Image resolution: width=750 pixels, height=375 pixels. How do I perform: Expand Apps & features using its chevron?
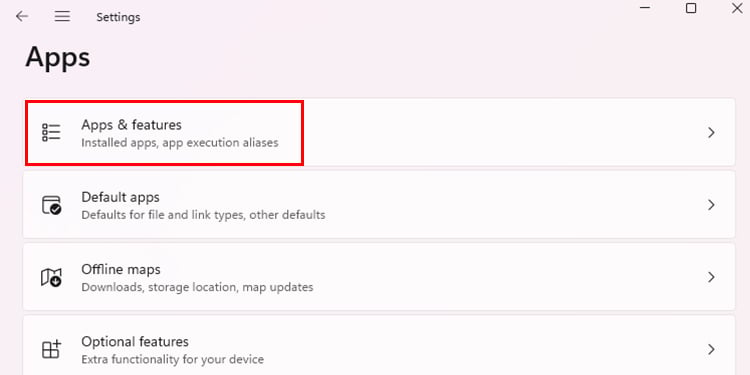click(711, 132)
